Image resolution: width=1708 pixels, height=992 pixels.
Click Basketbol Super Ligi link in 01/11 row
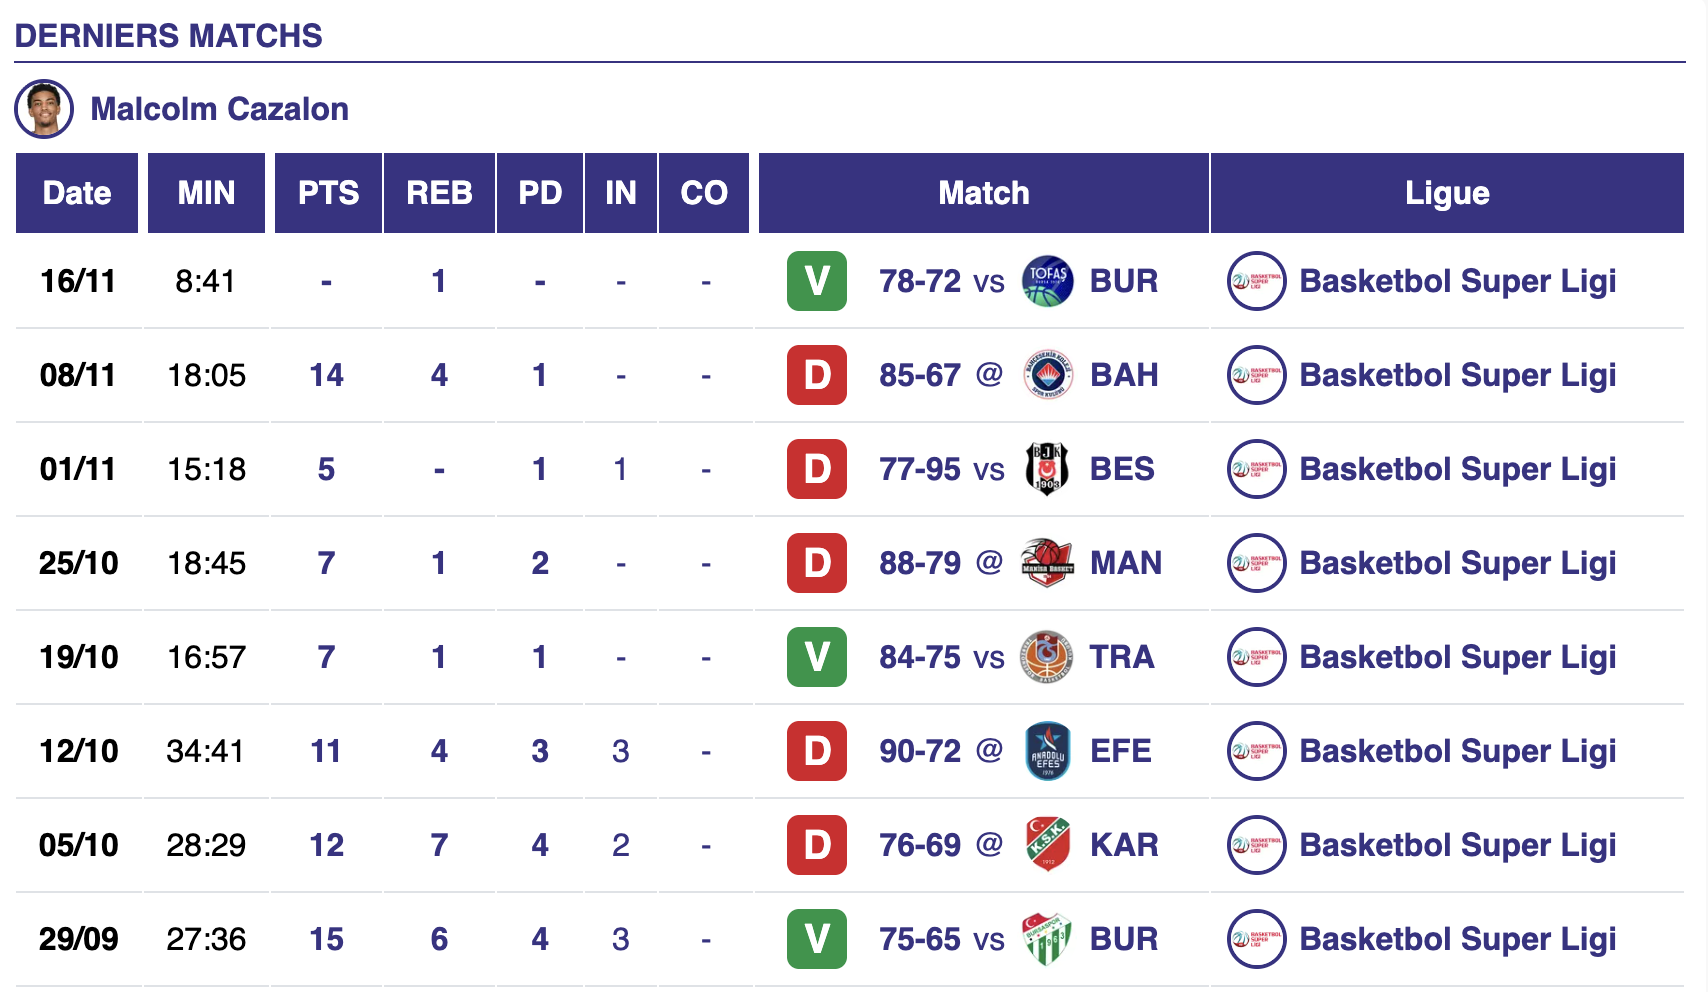click(1457, 469)
